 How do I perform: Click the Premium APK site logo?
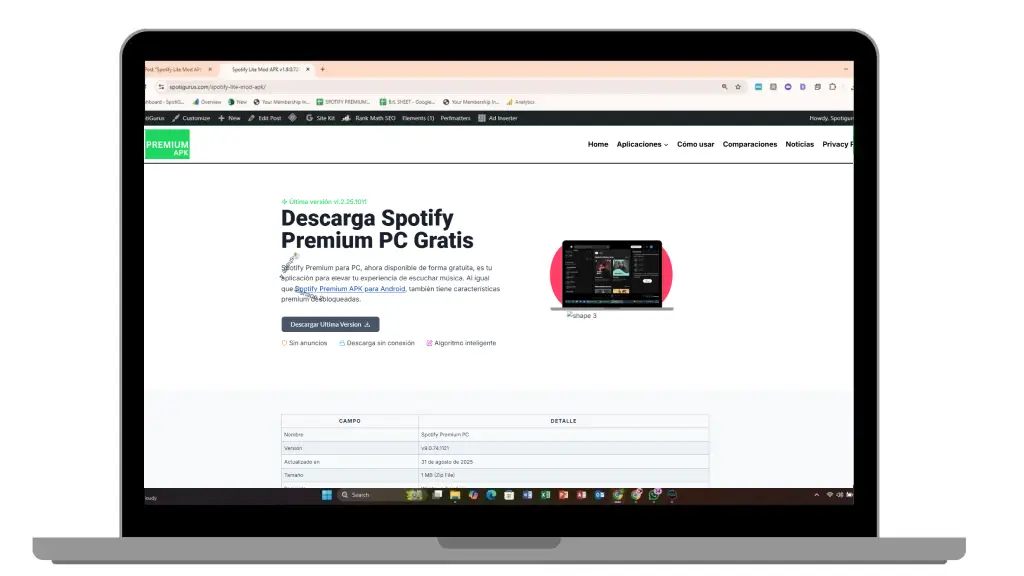[167, 144]
